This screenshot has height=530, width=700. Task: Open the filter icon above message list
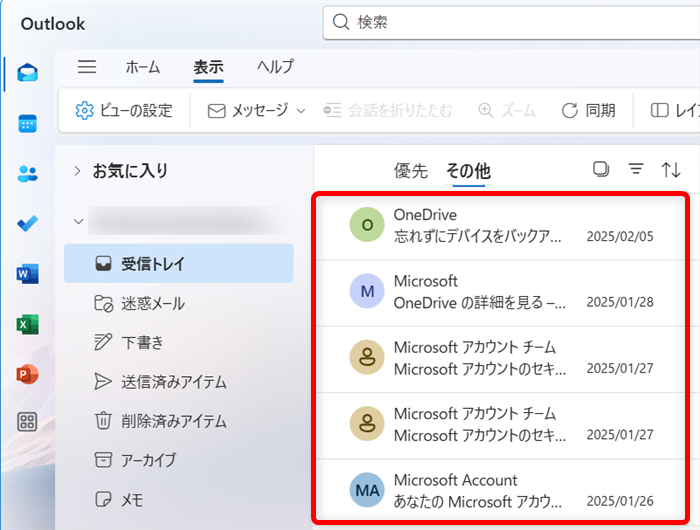coord(636,169)
